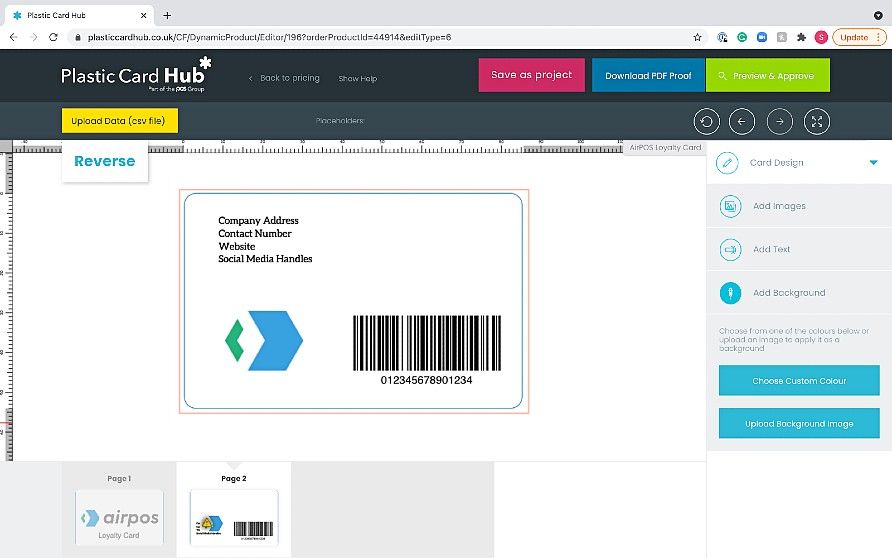Open the browser extensions puzzle icon
The image size is (892, 558).
point(801,37)
